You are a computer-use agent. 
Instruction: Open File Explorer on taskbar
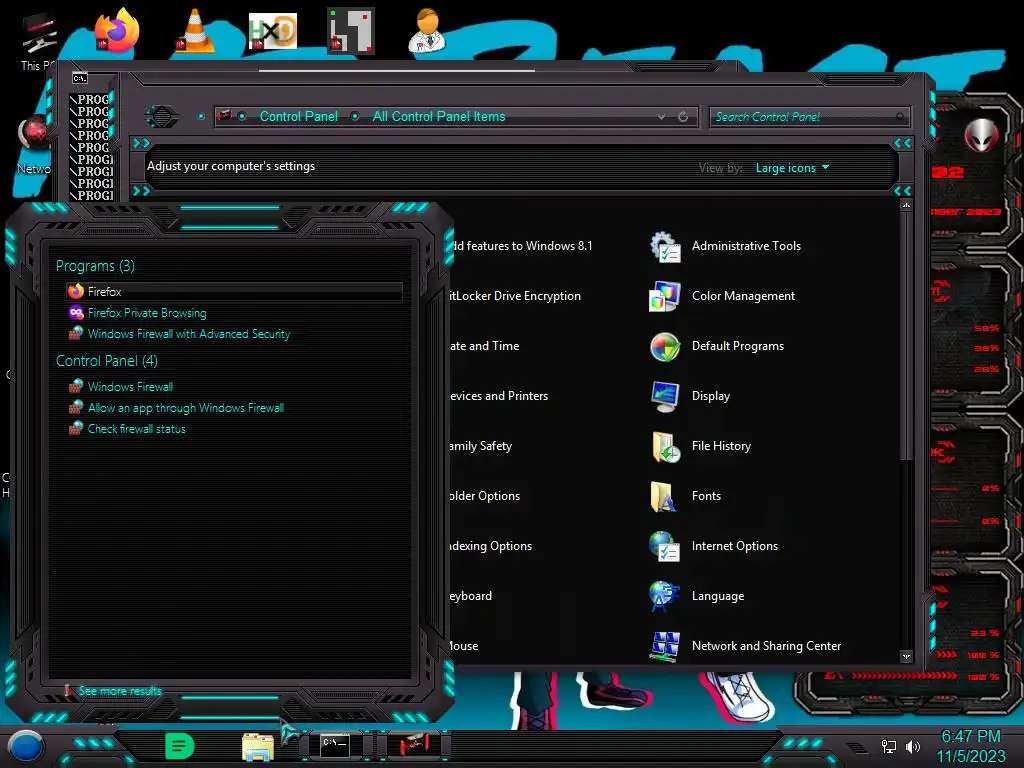(x=258, y=747)
